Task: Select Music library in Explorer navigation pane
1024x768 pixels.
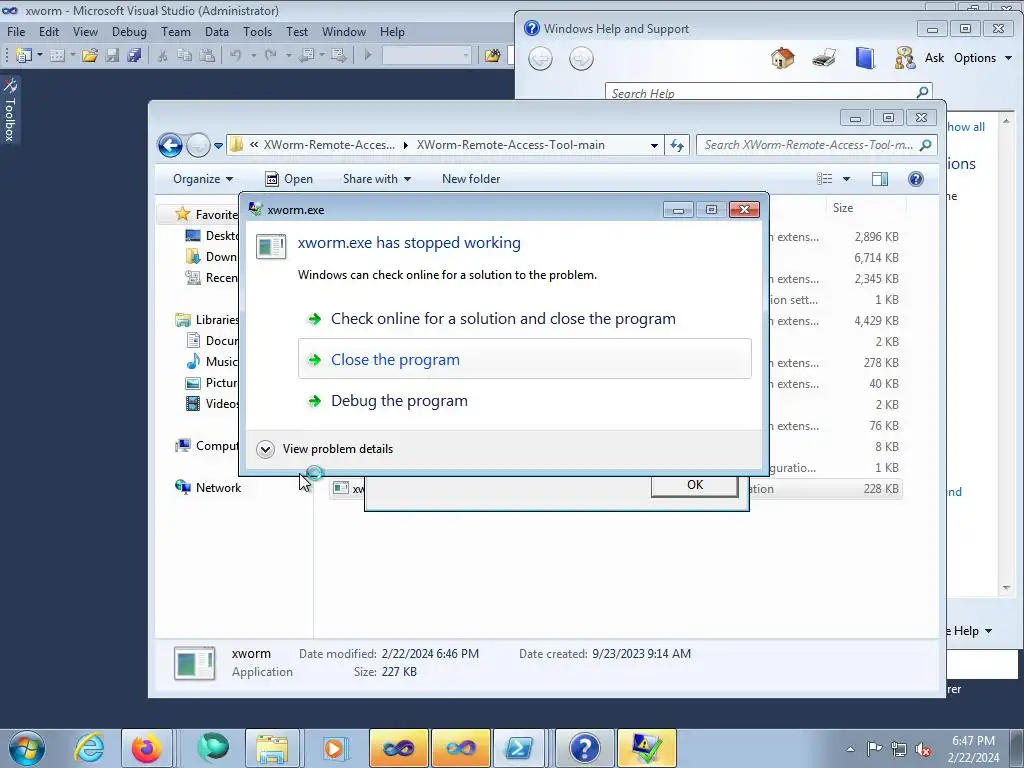Action: coord(212,362)
